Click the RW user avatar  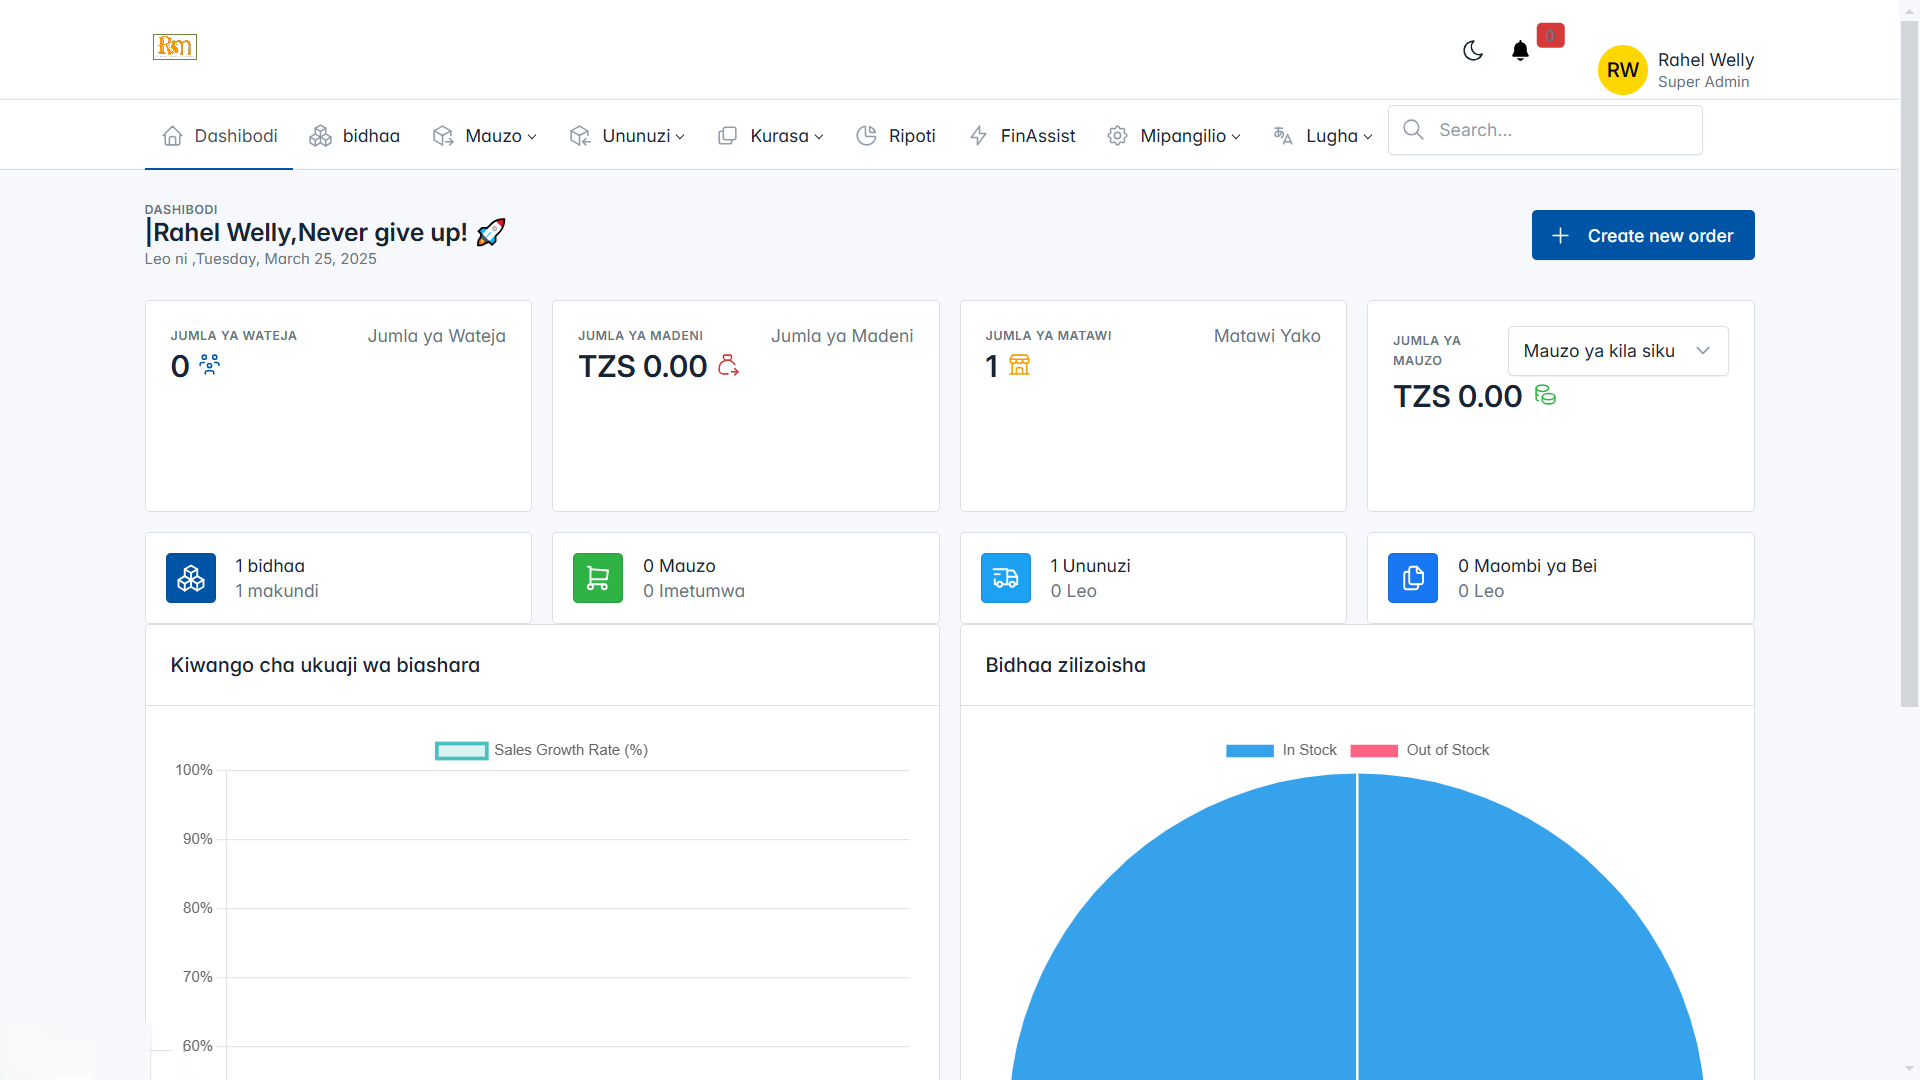click(1622, 70)
